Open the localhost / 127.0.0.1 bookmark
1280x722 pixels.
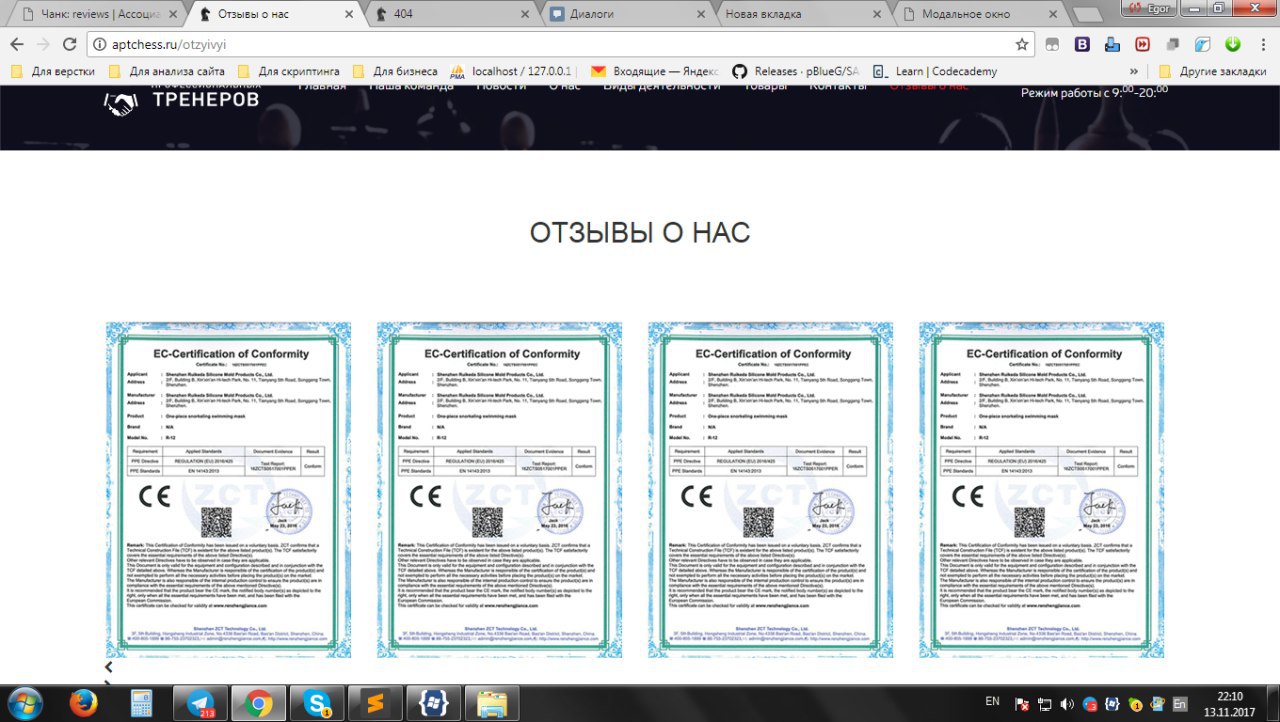pos(512,71)
